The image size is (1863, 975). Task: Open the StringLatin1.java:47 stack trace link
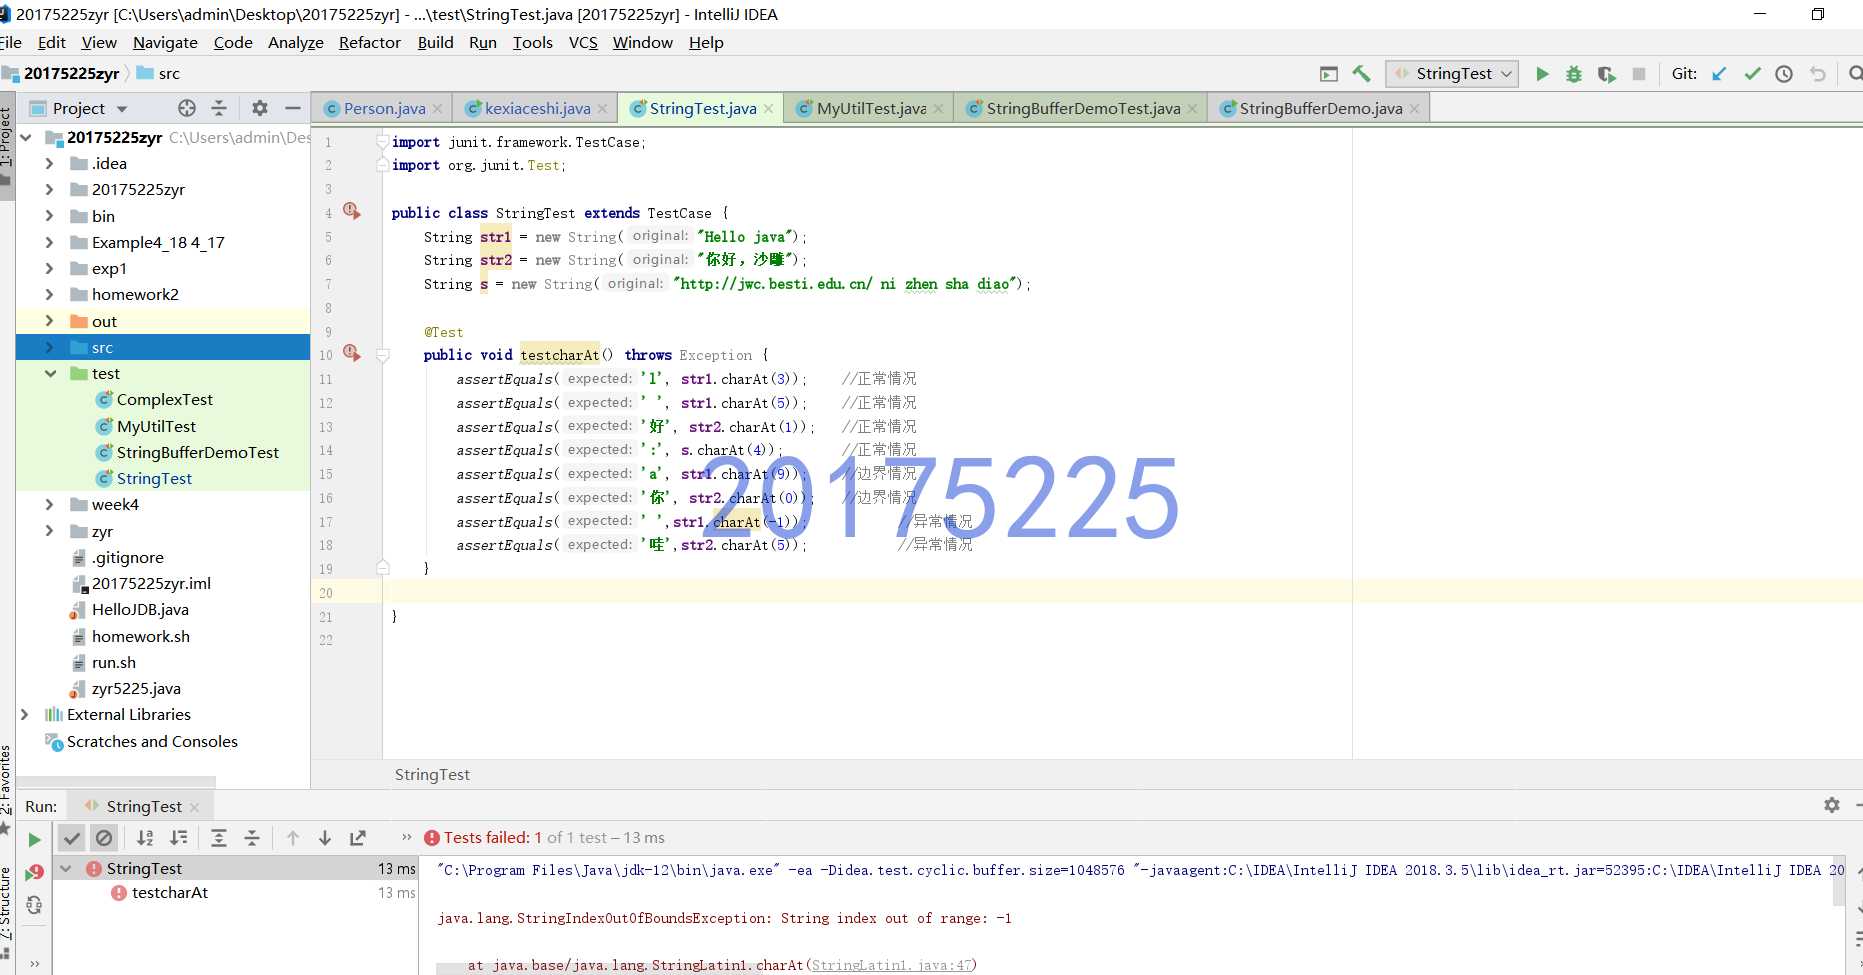point(891,965)
